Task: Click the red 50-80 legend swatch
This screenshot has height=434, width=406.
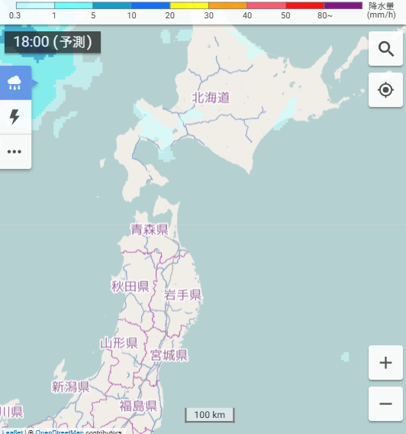Action: pyautogui.click(x=305, y=5)
